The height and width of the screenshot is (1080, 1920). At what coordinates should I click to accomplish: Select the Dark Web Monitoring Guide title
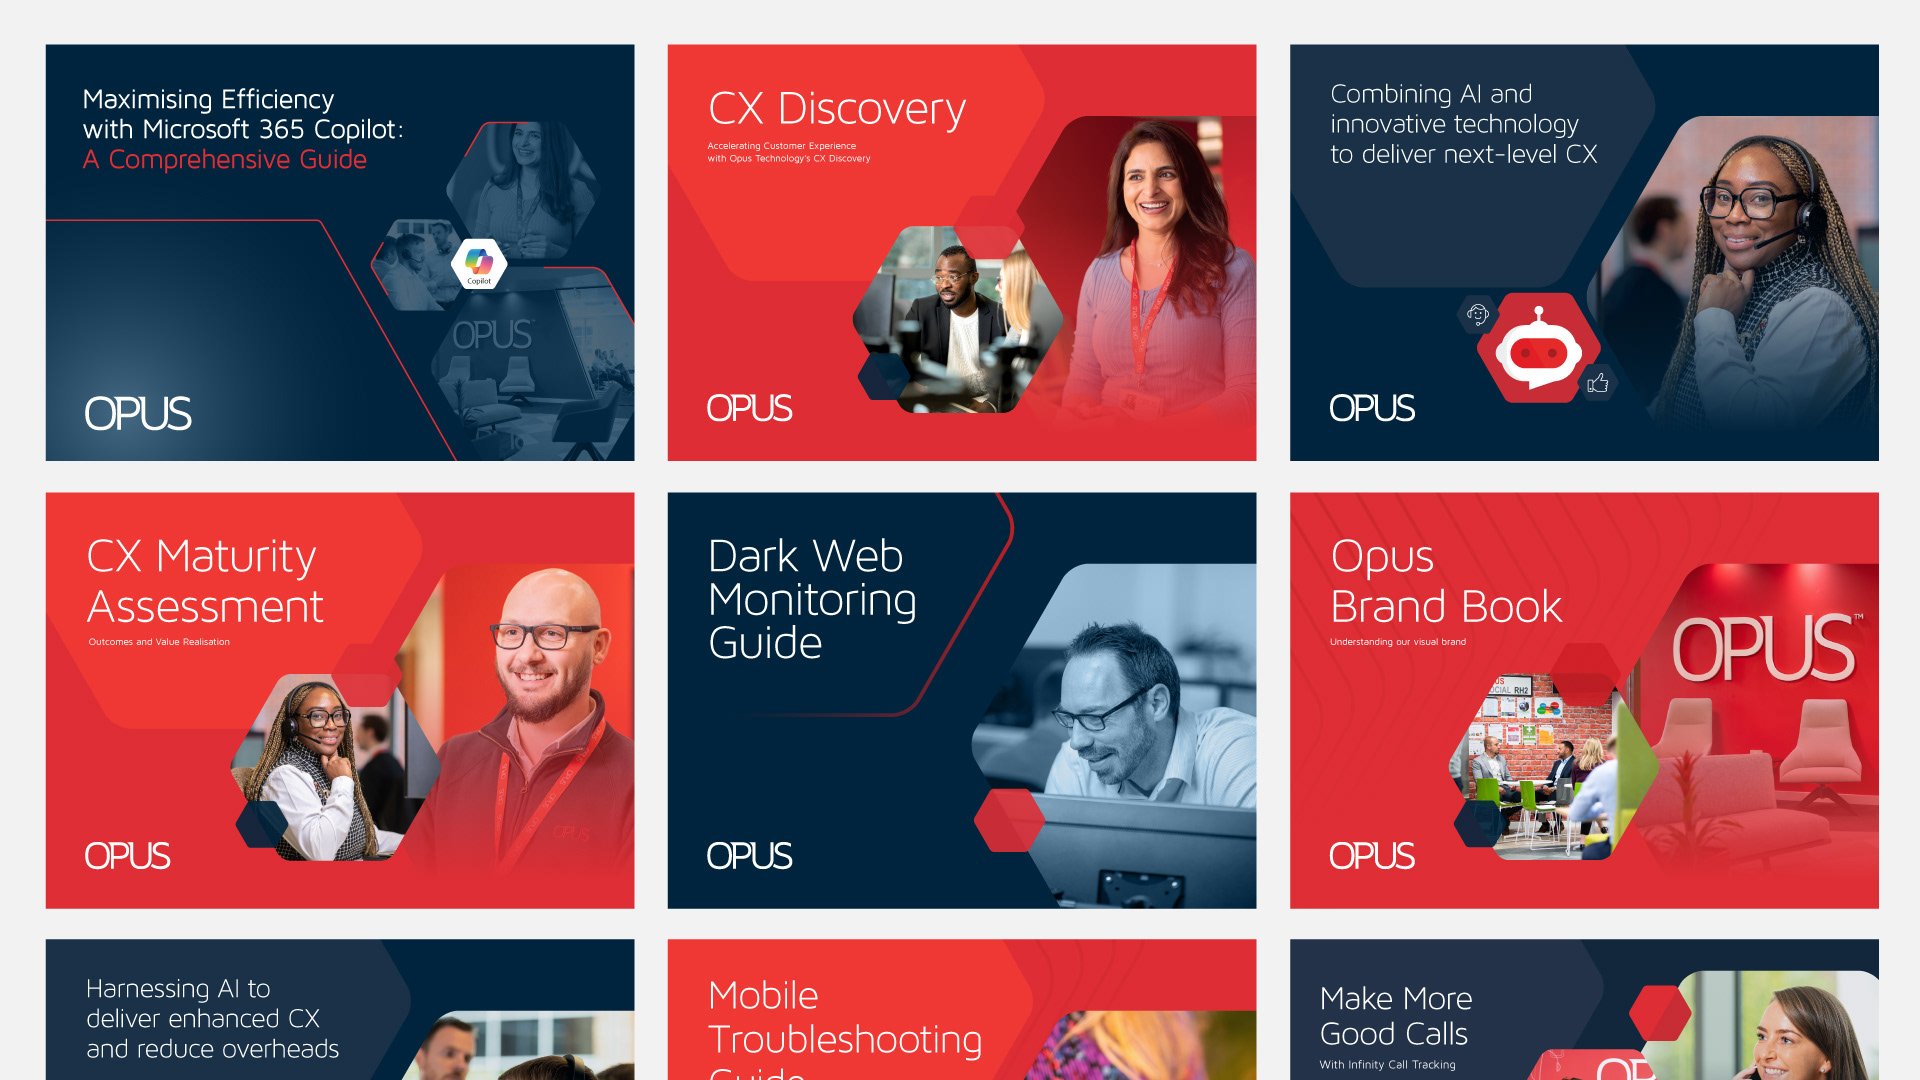click(812, 599)
